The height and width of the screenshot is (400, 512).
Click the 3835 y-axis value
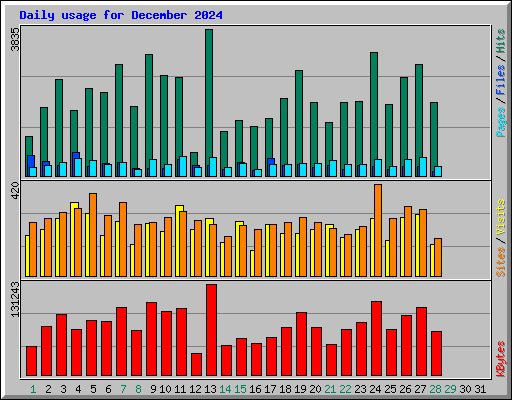coord(15,39)
